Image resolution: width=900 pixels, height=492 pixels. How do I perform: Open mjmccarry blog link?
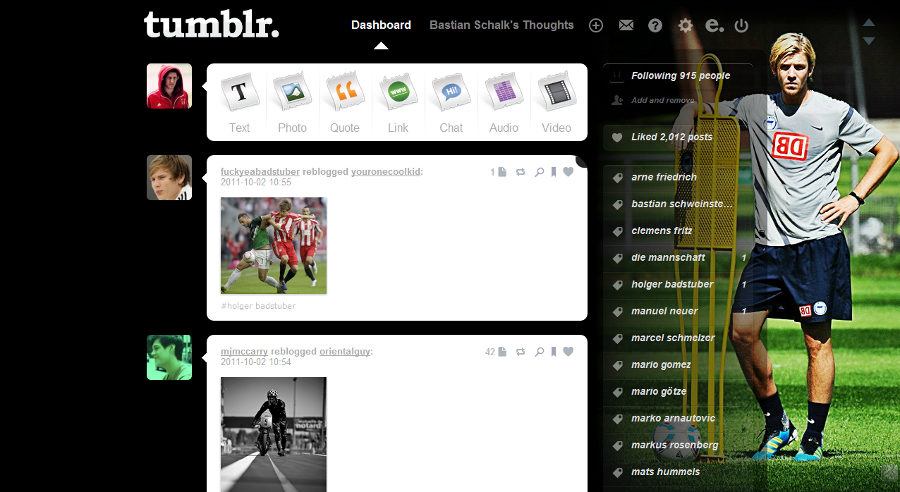[244, 351]
